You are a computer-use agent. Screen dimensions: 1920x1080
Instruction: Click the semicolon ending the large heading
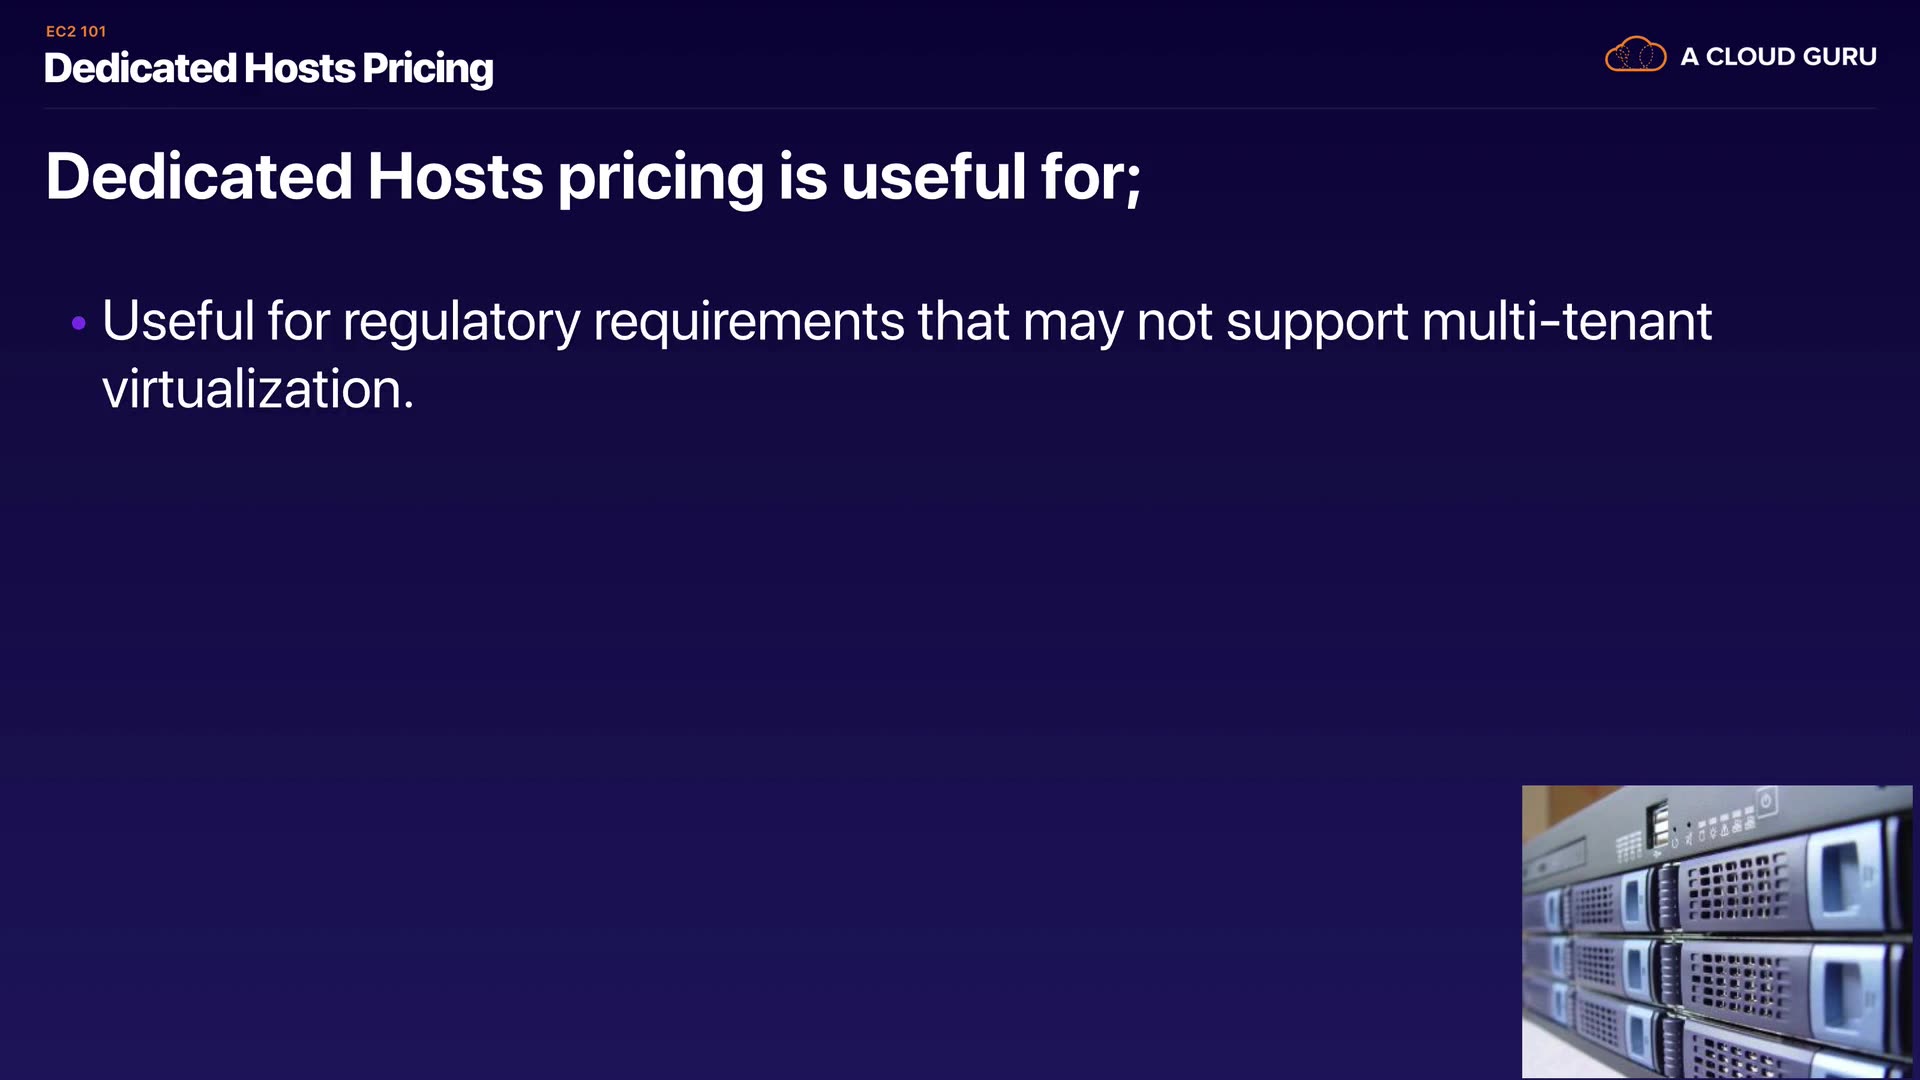pos(1134,182)
